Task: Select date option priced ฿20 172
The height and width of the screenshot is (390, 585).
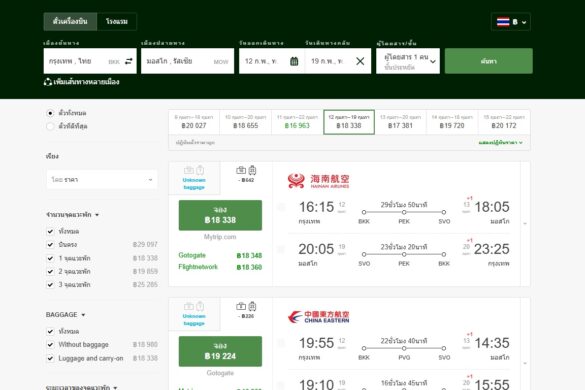Action: click(x=504, y=122)
